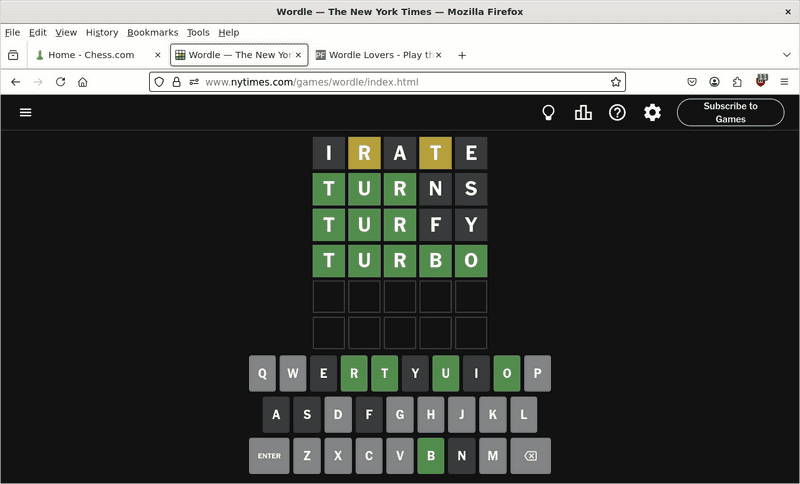This screenshot has width=800, height=484.
Task: Bookmark this page with the star
Action: [616, 82]
